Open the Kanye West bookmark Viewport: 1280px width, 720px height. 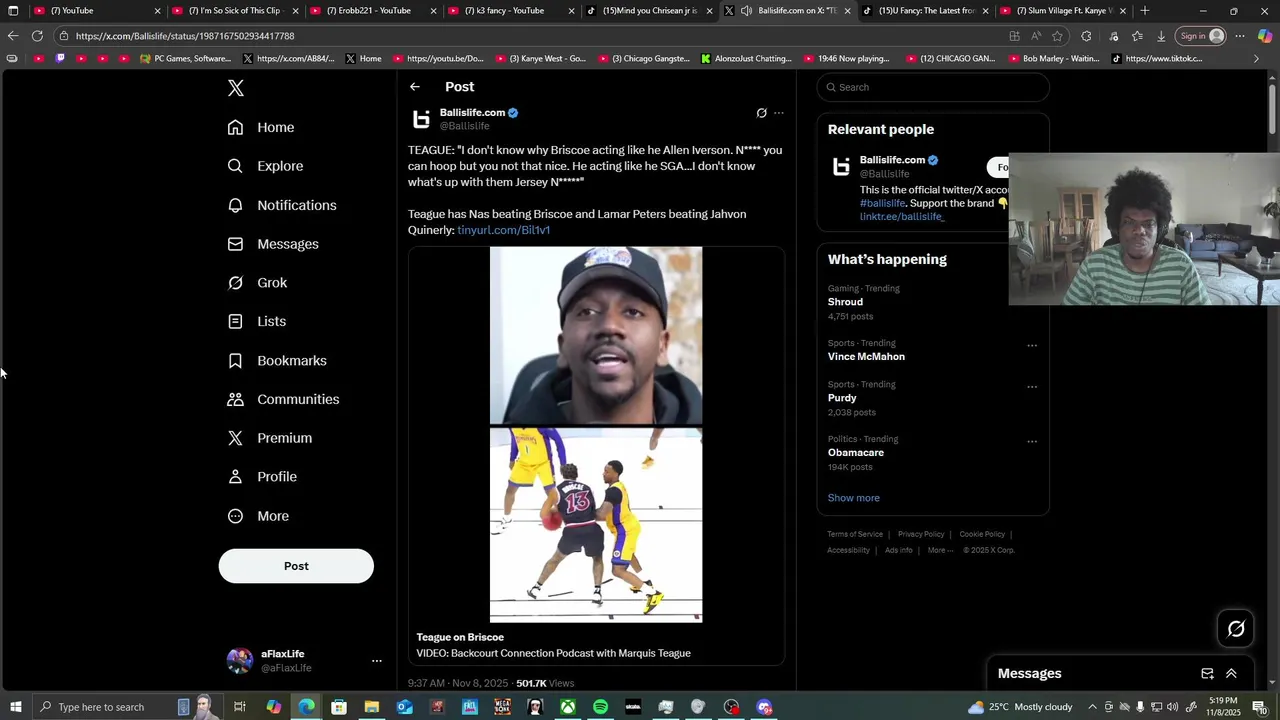(x=540, y=59)
